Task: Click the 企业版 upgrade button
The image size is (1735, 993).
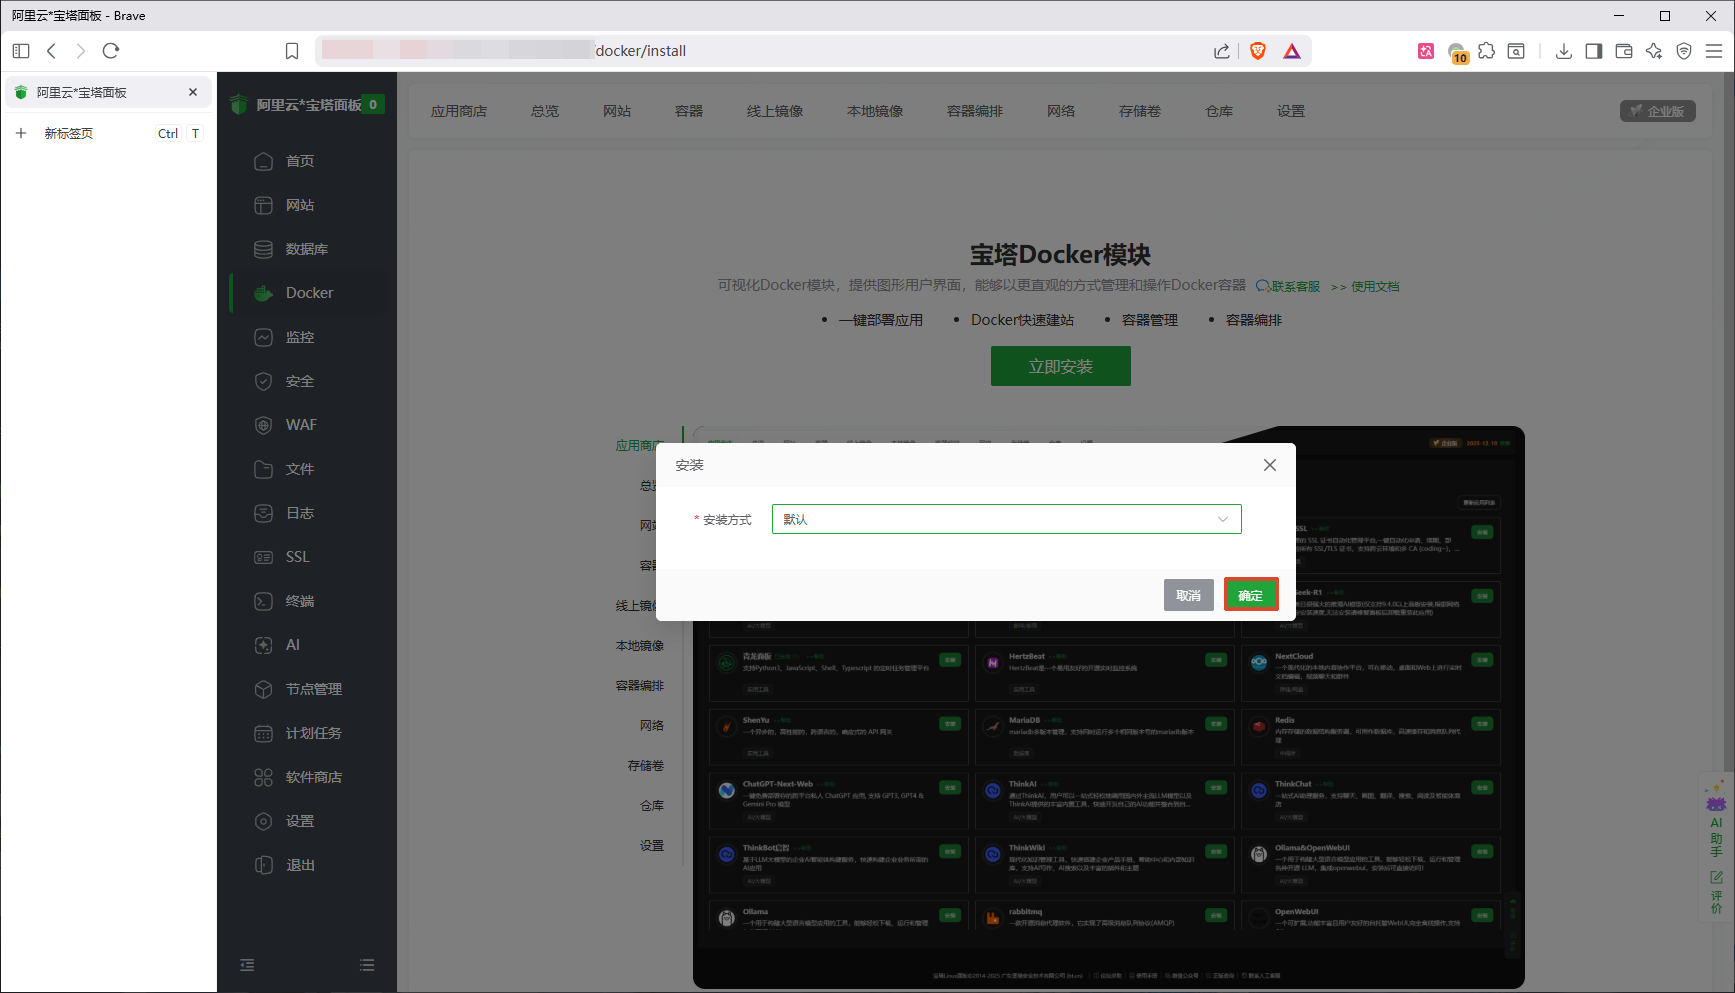Action: pos(1658,111)
